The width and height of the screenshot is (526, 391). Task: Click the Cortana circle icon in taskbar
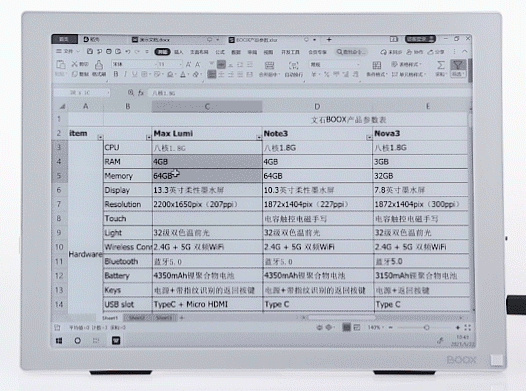click(x=77, y=341)
